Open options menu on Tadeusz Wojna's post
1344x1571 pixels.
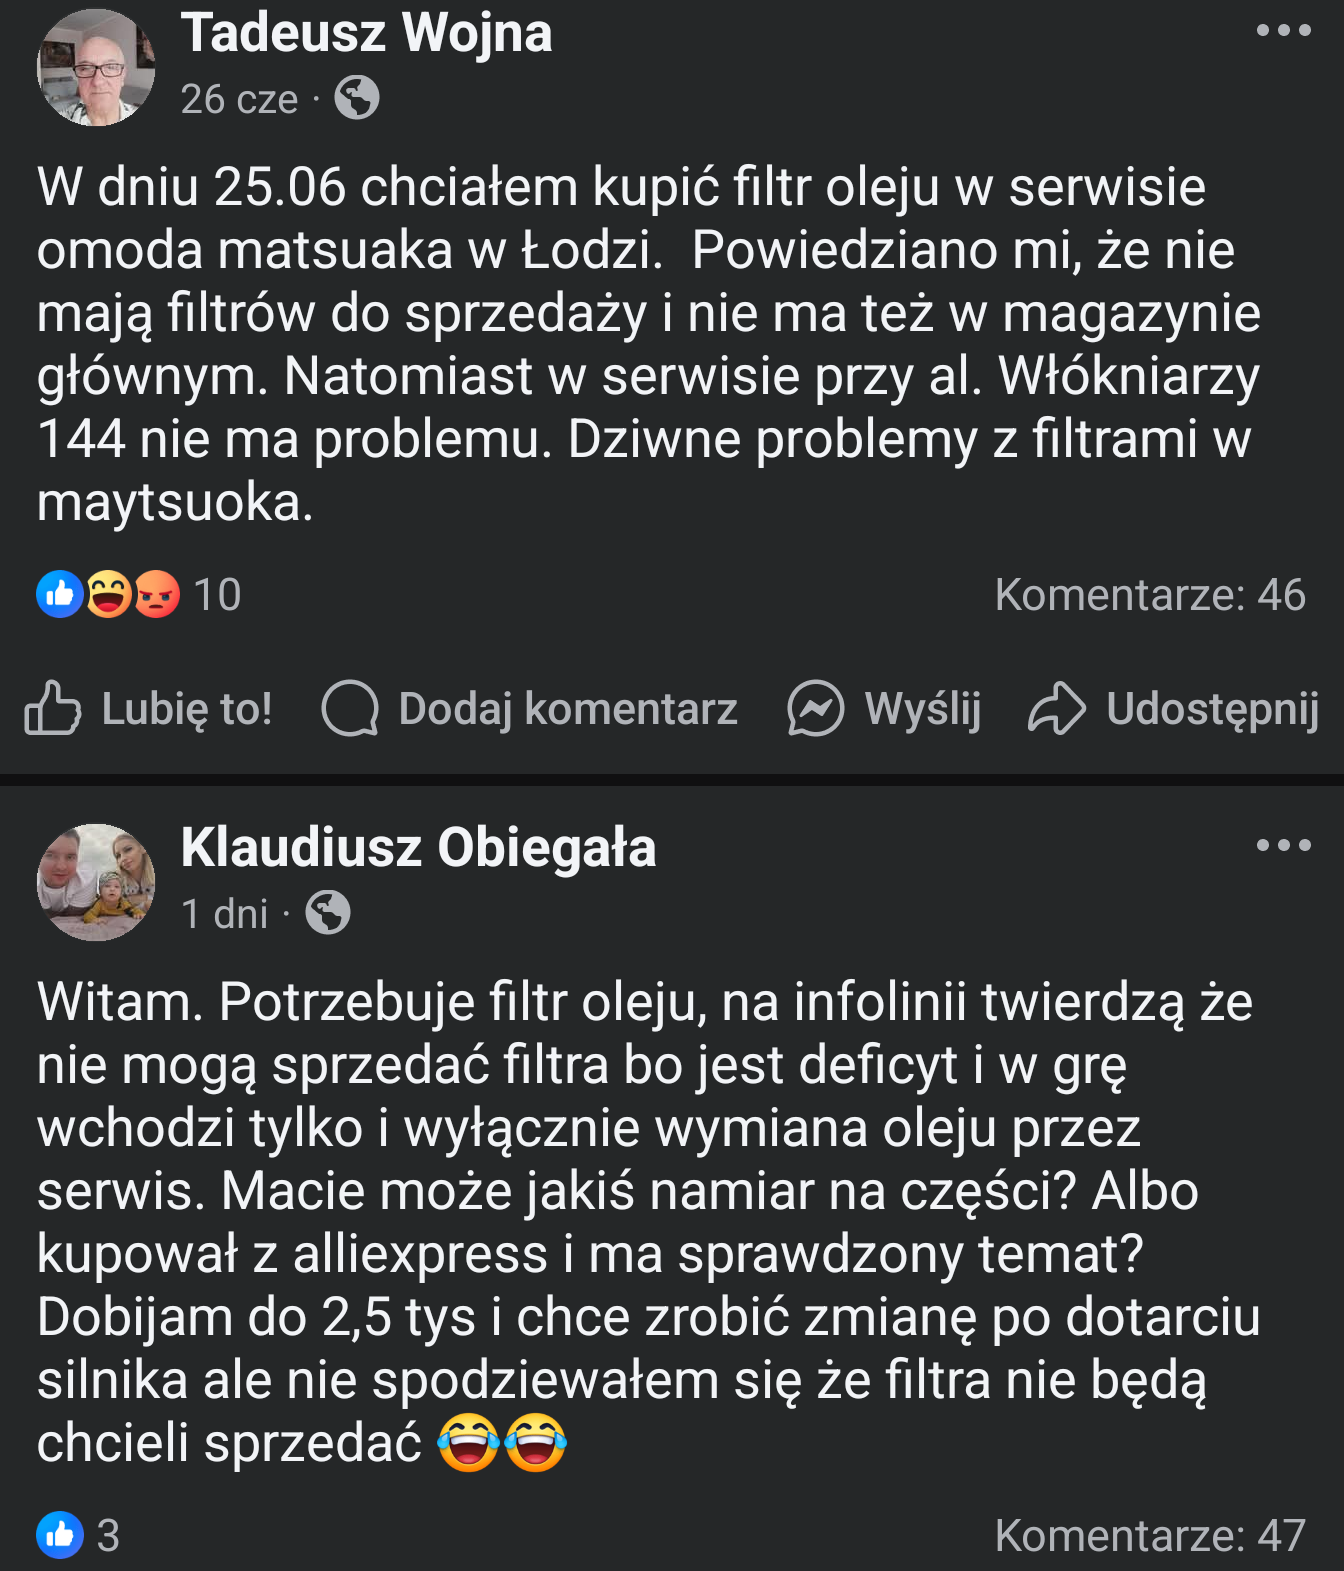coord(1283,31)
